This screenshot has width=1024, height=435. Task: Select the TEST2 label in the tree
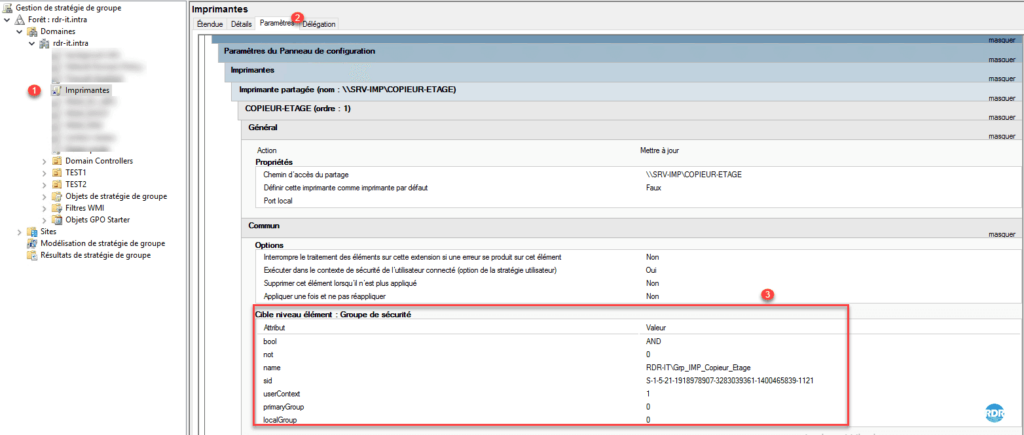click(76, 184)
